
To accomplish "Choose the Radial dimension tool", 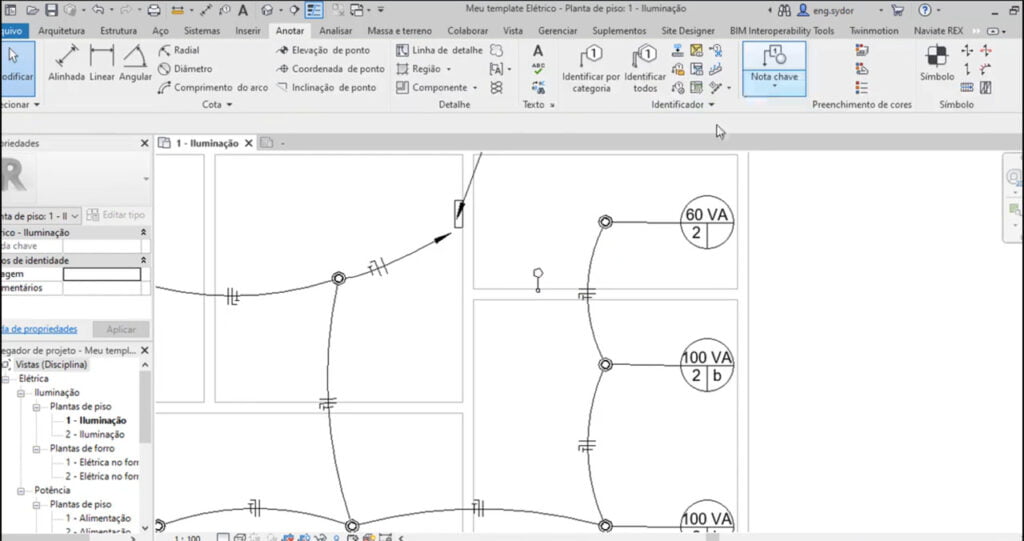I will [179, 50].
